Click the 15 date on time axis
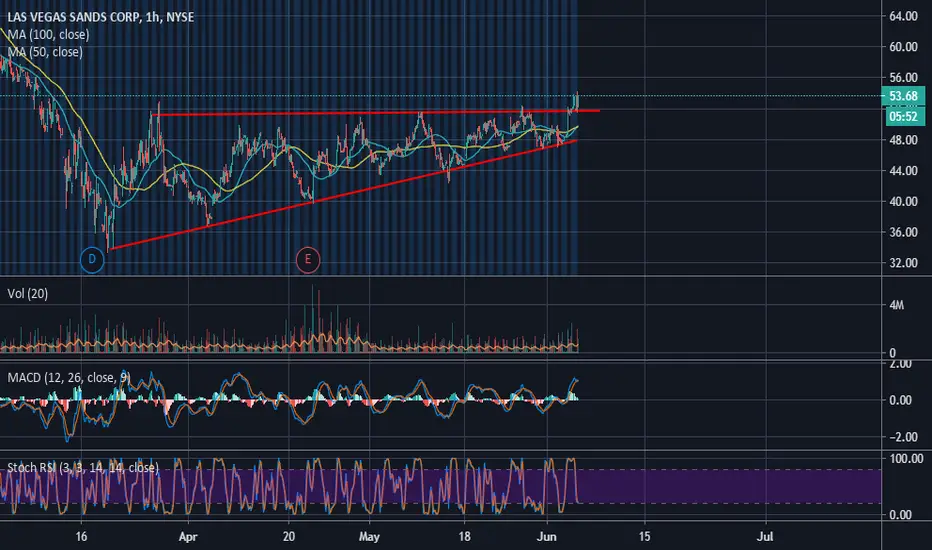Screen dimensions: 932x550 tap(644, 536)
